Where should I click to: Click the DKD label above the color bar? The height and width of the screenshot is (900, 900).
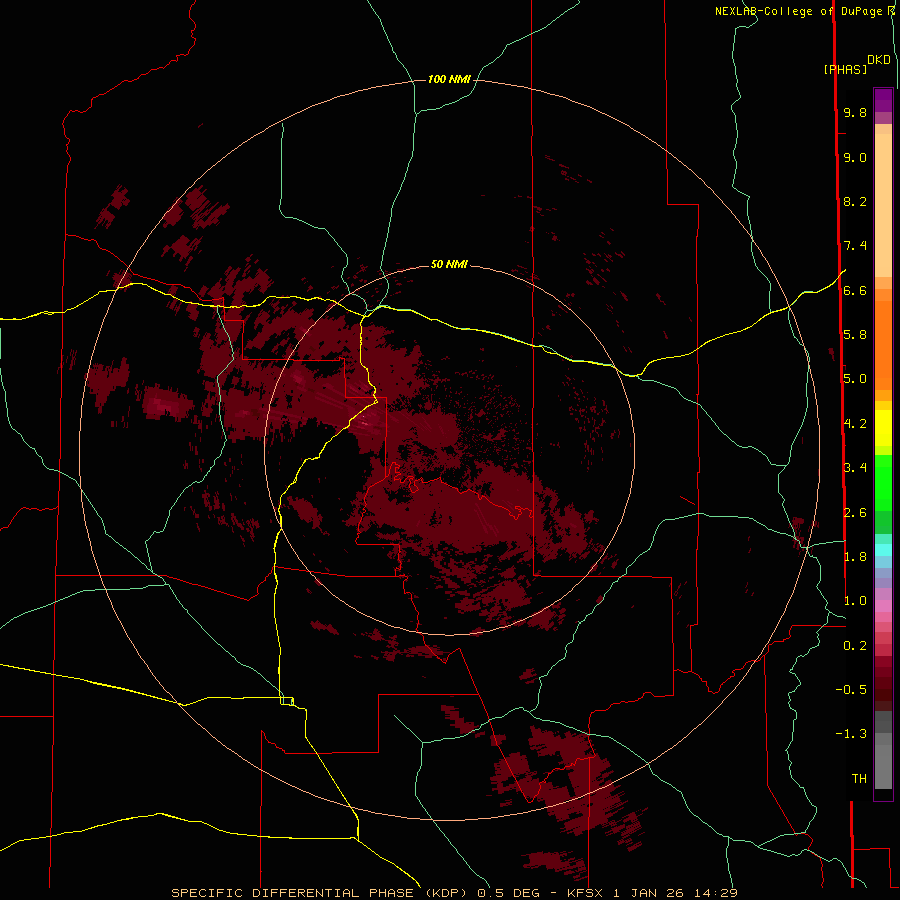(x=879, y=59)
